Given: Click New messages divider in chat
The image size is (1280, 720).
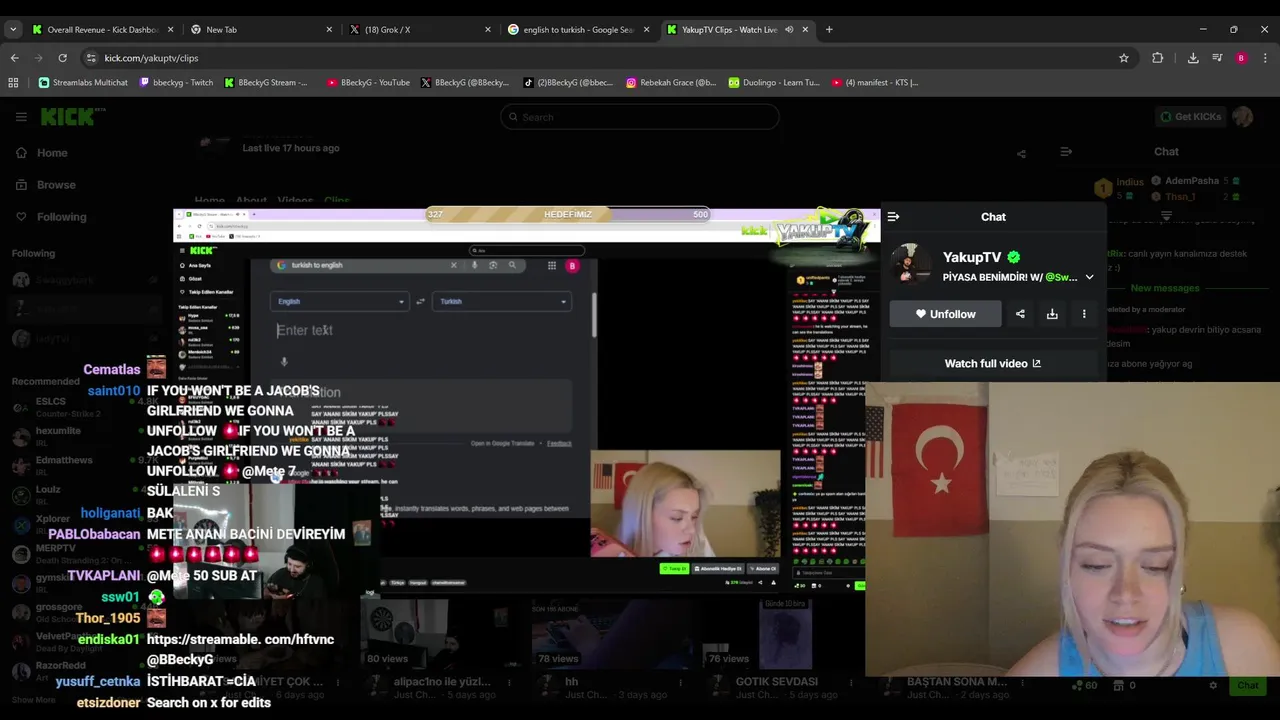Looking at the screenshot, I should click(1163, 288).
